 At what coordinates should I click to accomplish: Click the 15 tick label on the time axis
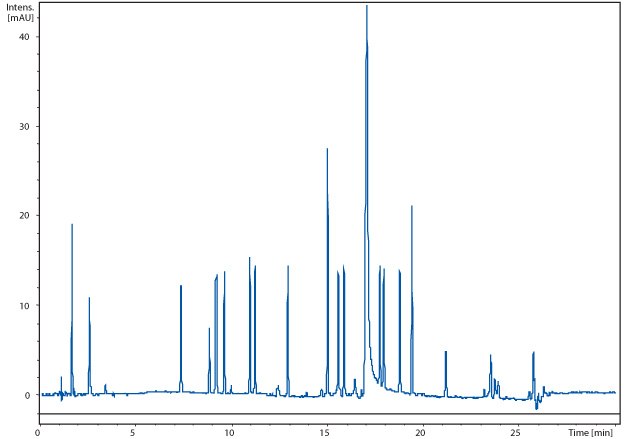coord(324,432)
